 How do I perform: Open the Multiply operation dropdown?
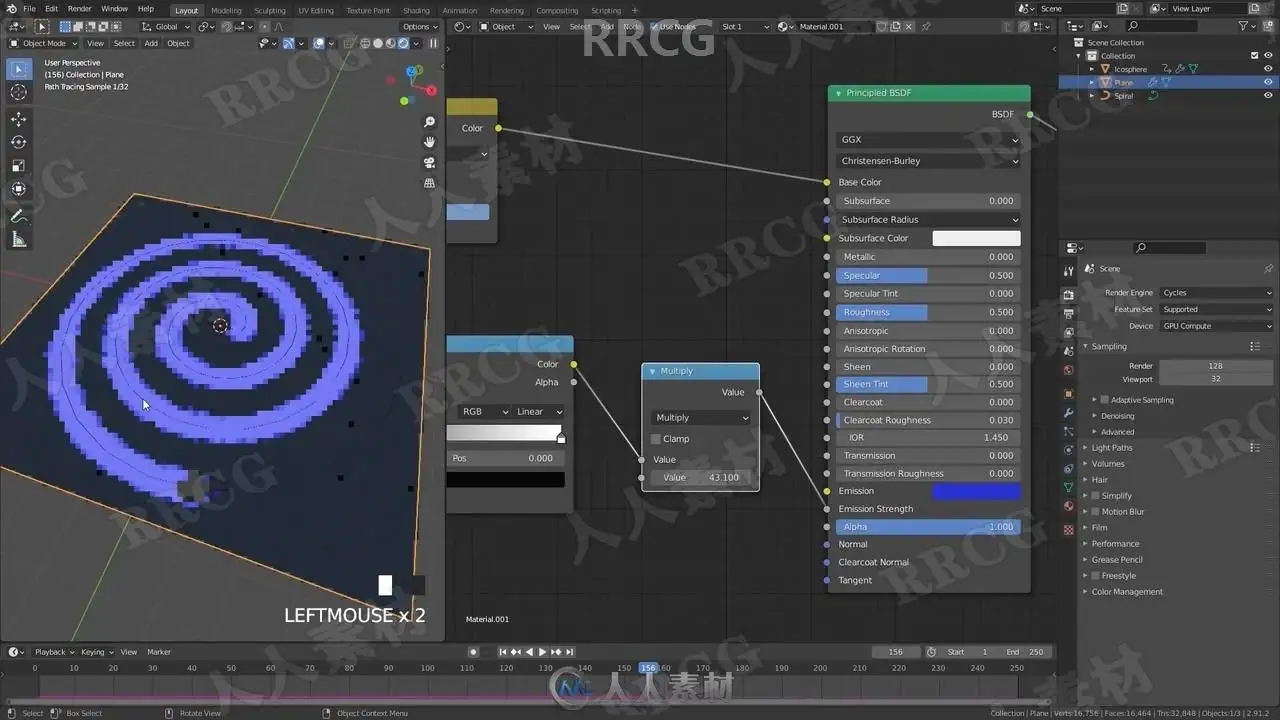[x=700, y=418]
